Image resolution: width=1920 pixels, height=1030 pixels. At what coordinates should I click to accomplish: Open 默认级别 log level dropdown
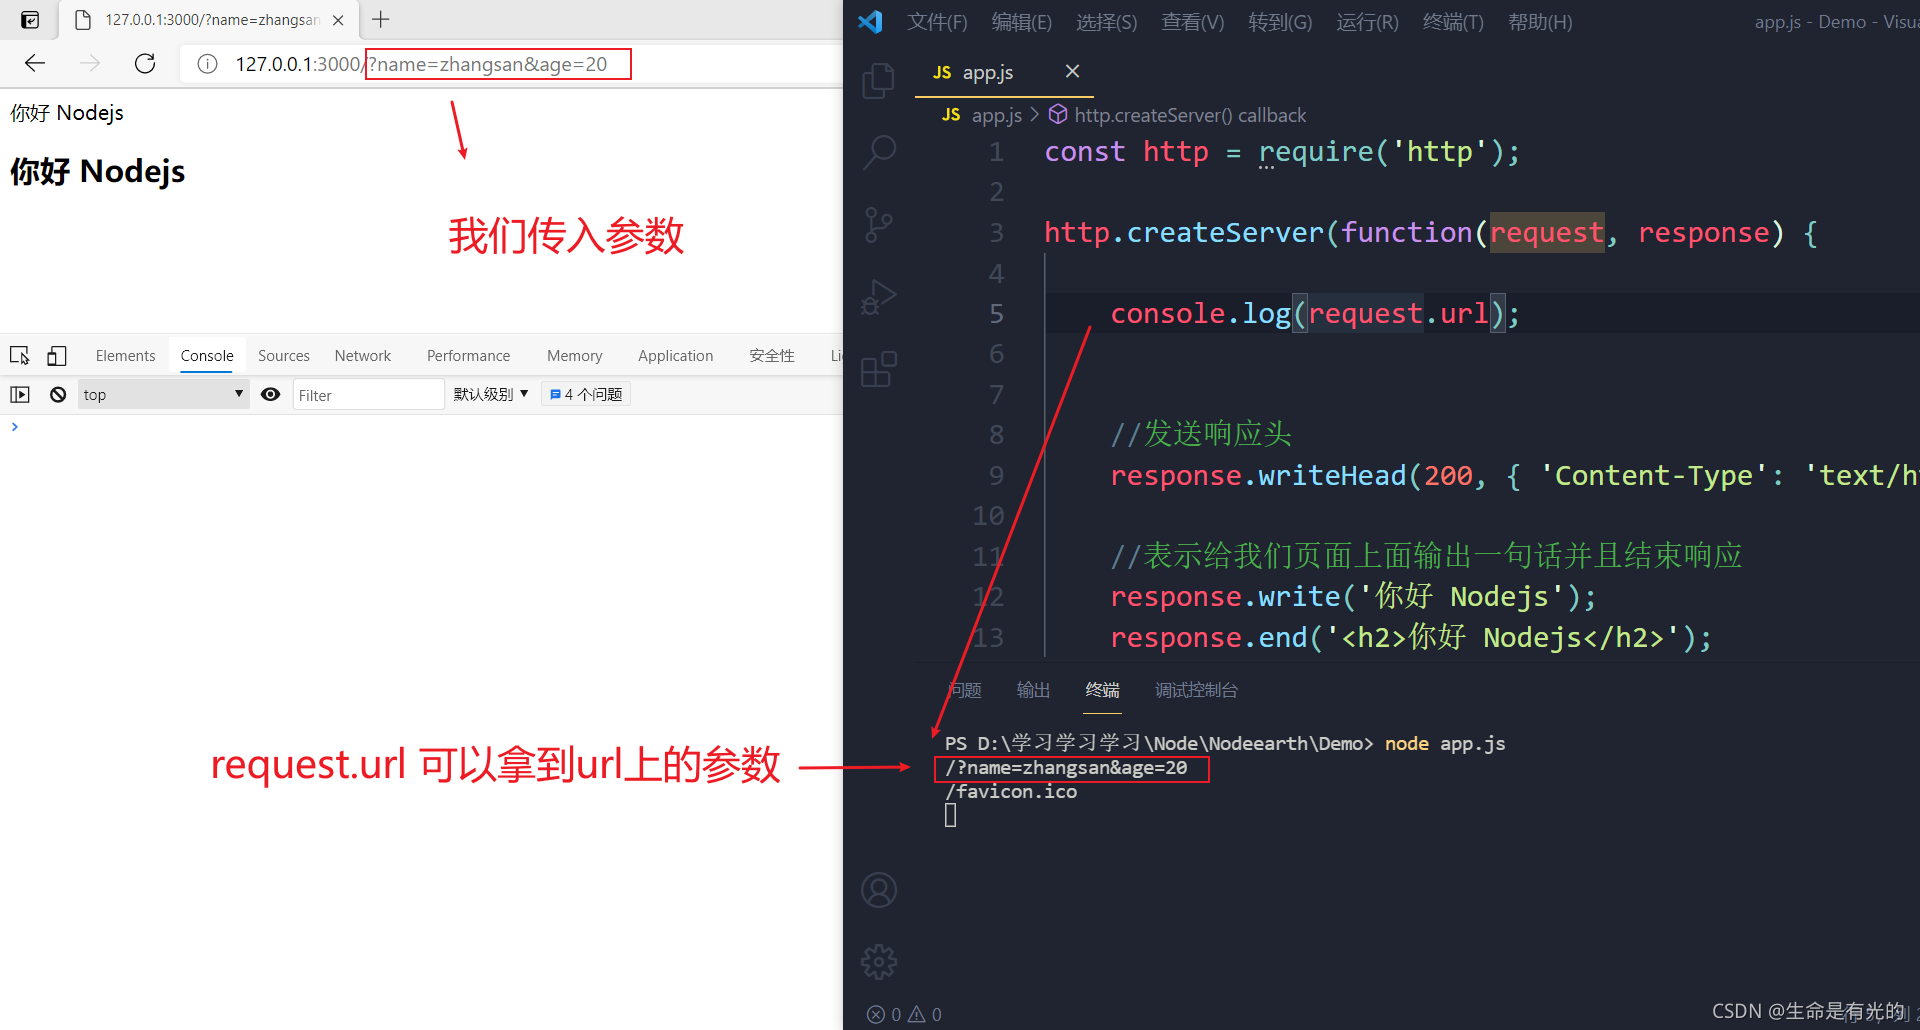[490, 395]
